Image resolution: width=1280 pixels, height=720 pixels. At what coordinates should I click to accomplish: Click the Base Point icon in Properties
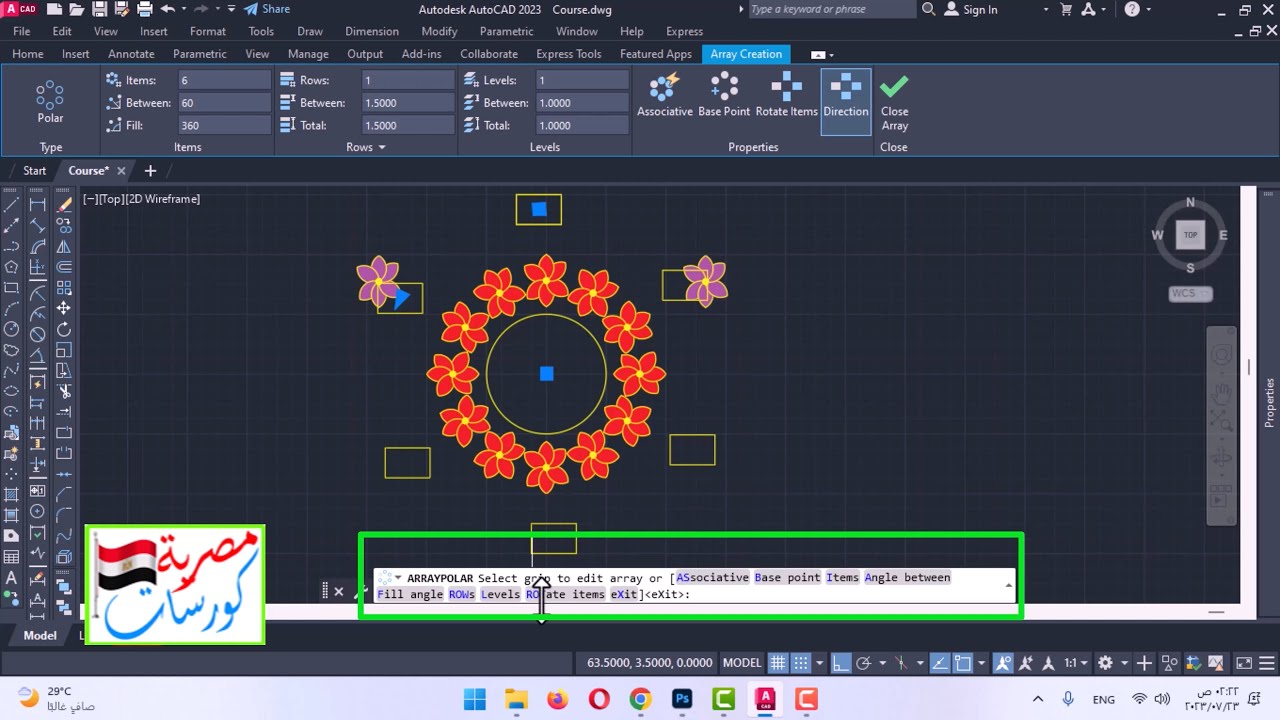pyautogui.click(x=724, y=96)
